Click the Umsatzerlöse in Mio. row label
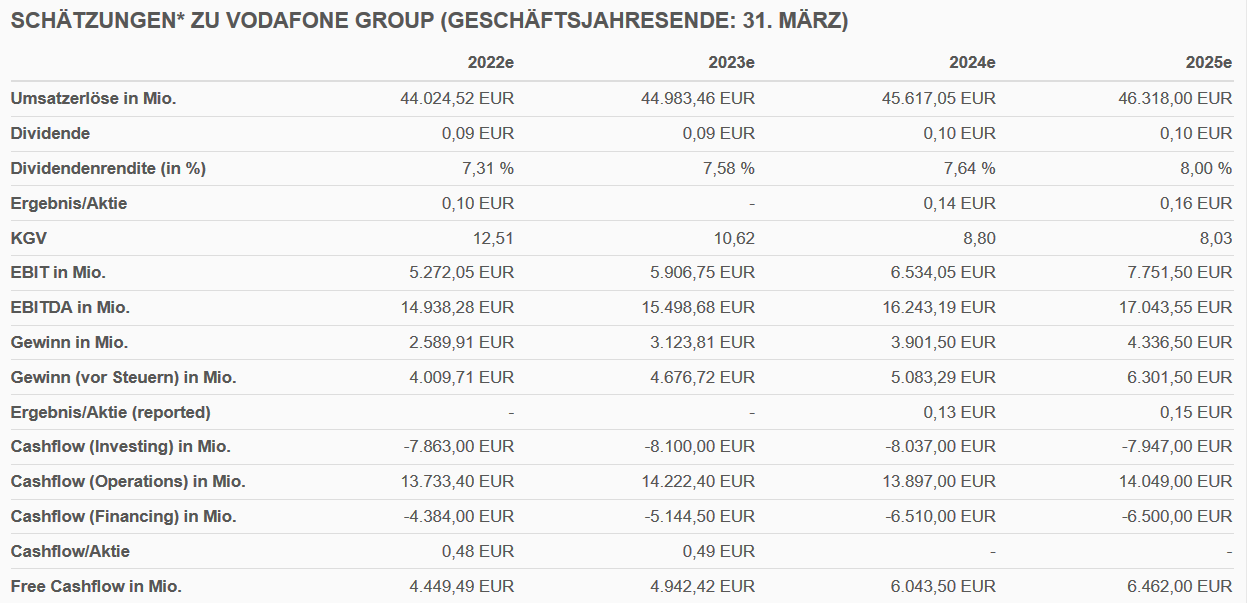Viewport: 1249px width, 603px height. pyautogui.click(x=94, y=98)
